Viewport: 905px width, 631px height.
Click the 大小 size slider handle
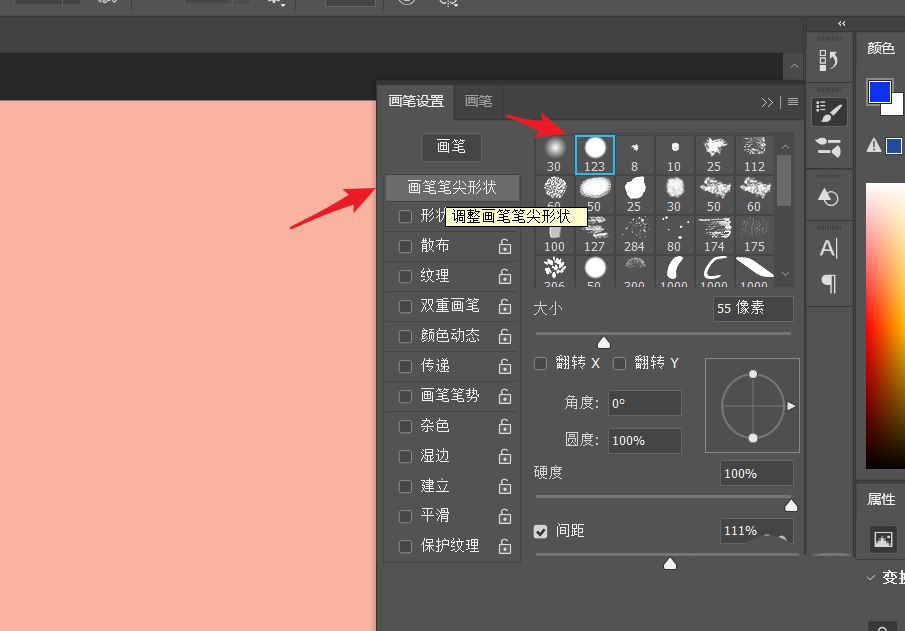[604, 343]
